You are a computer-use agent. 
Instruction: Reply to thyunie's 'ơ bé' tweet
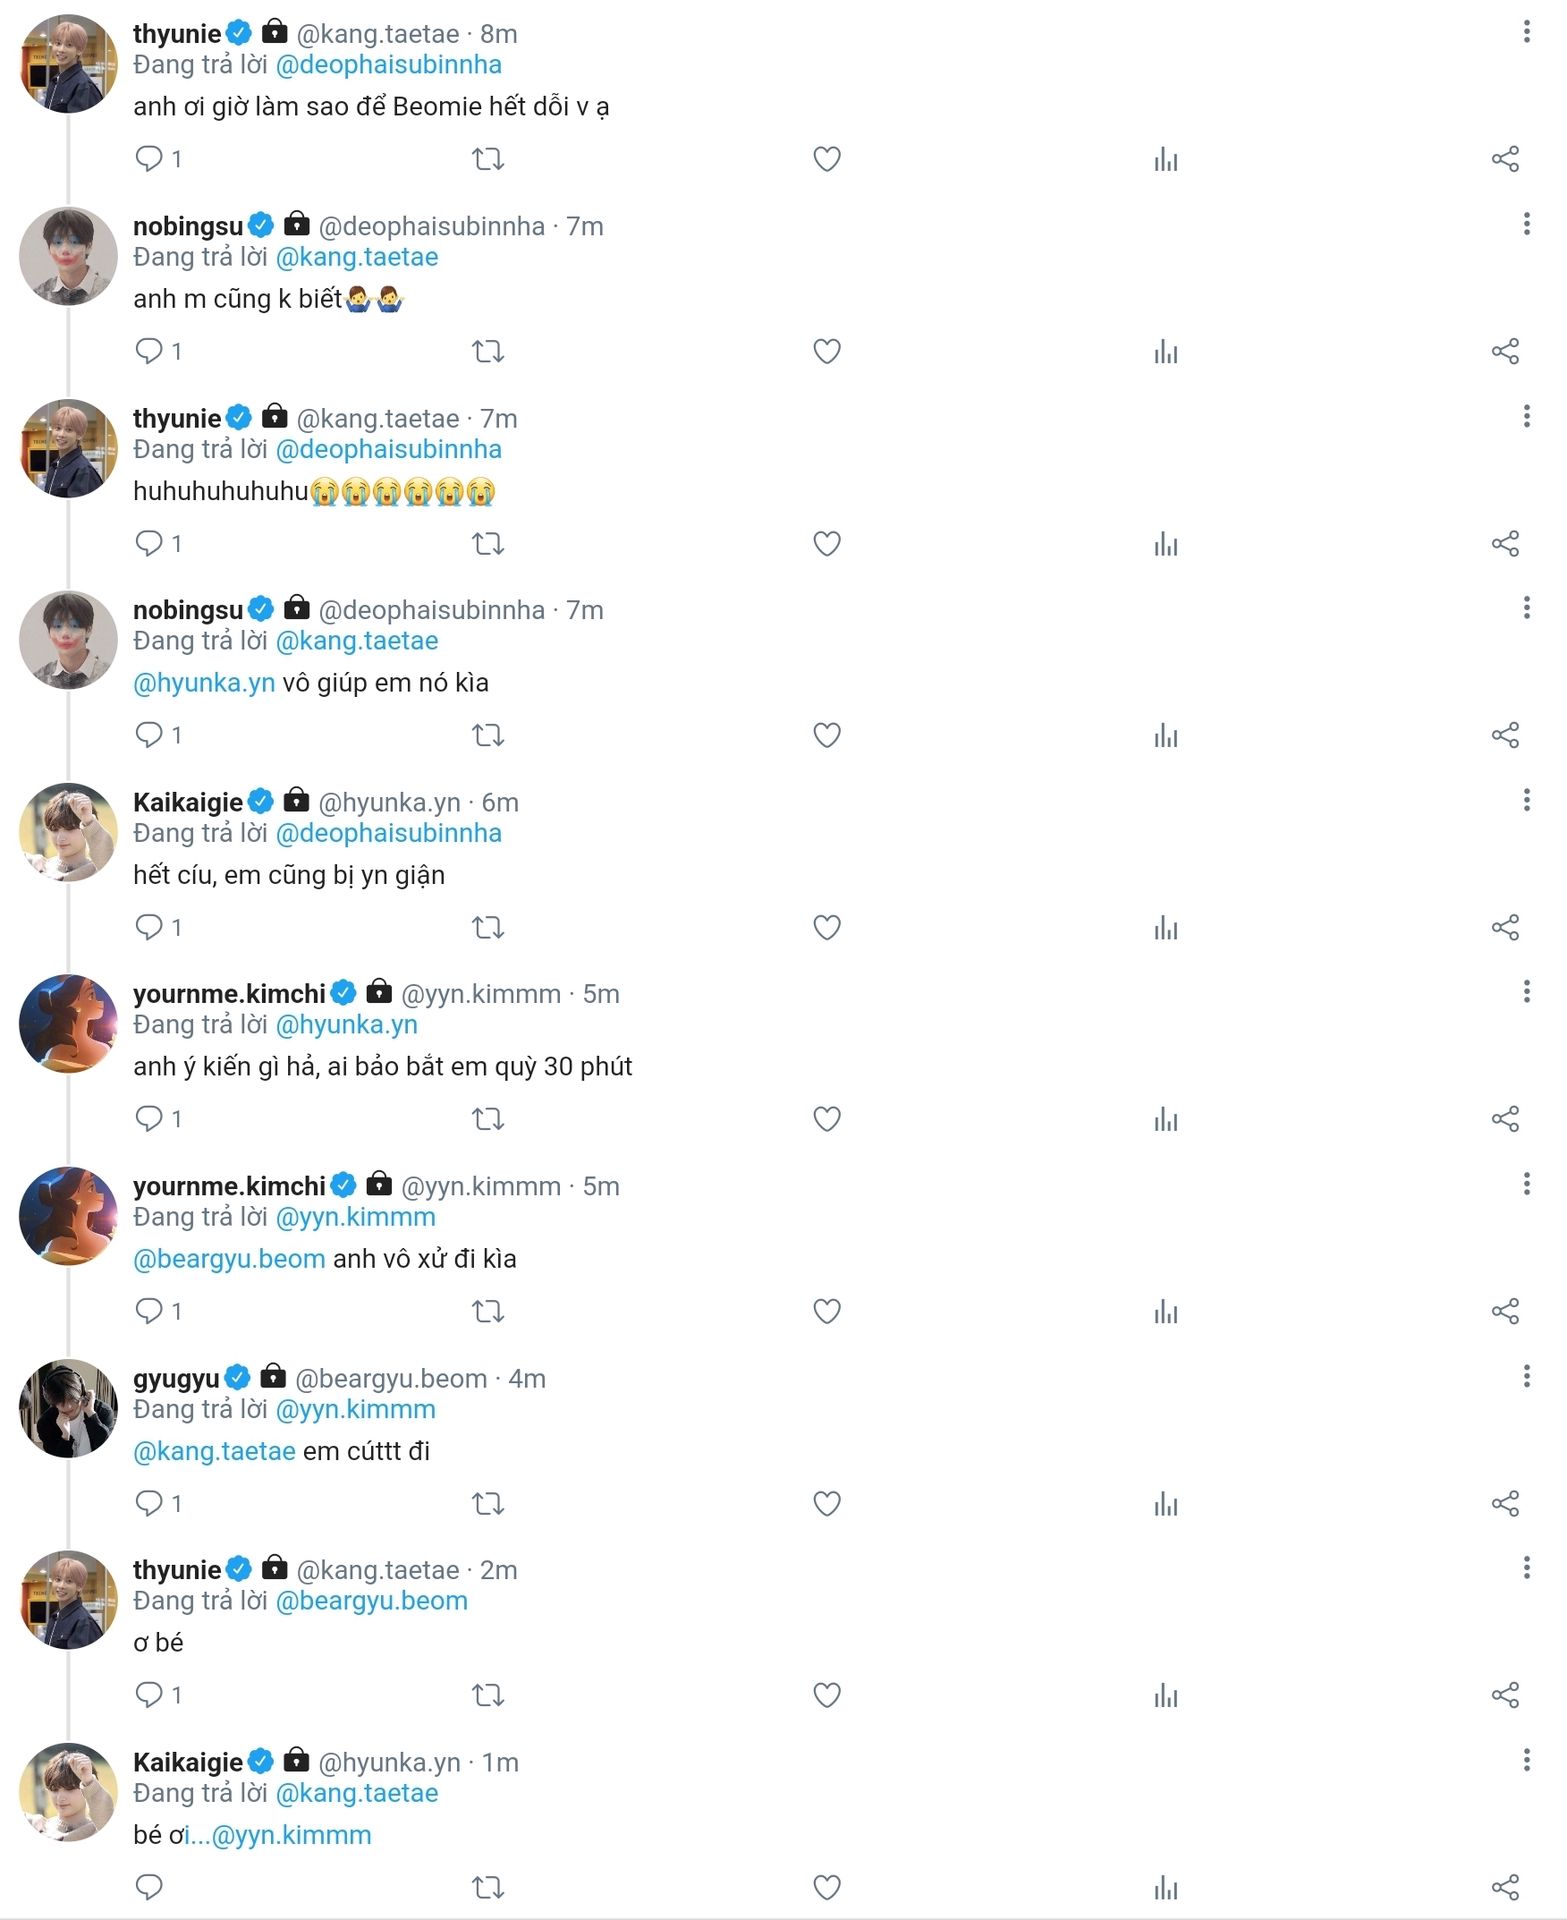pos(149,1695)
